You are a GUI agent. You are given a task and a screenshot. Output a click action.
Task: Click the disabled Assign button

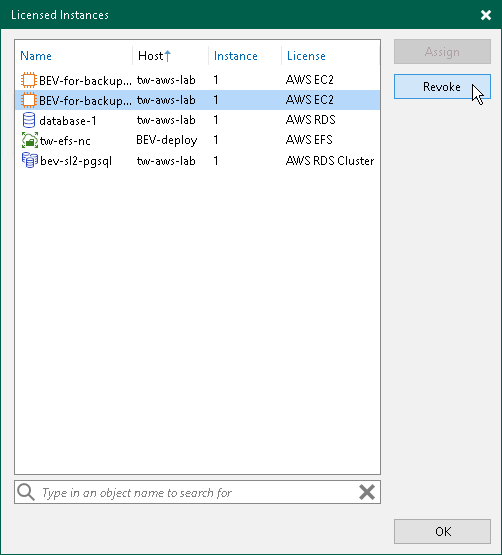pyautogui.click(x=442, y=52)
